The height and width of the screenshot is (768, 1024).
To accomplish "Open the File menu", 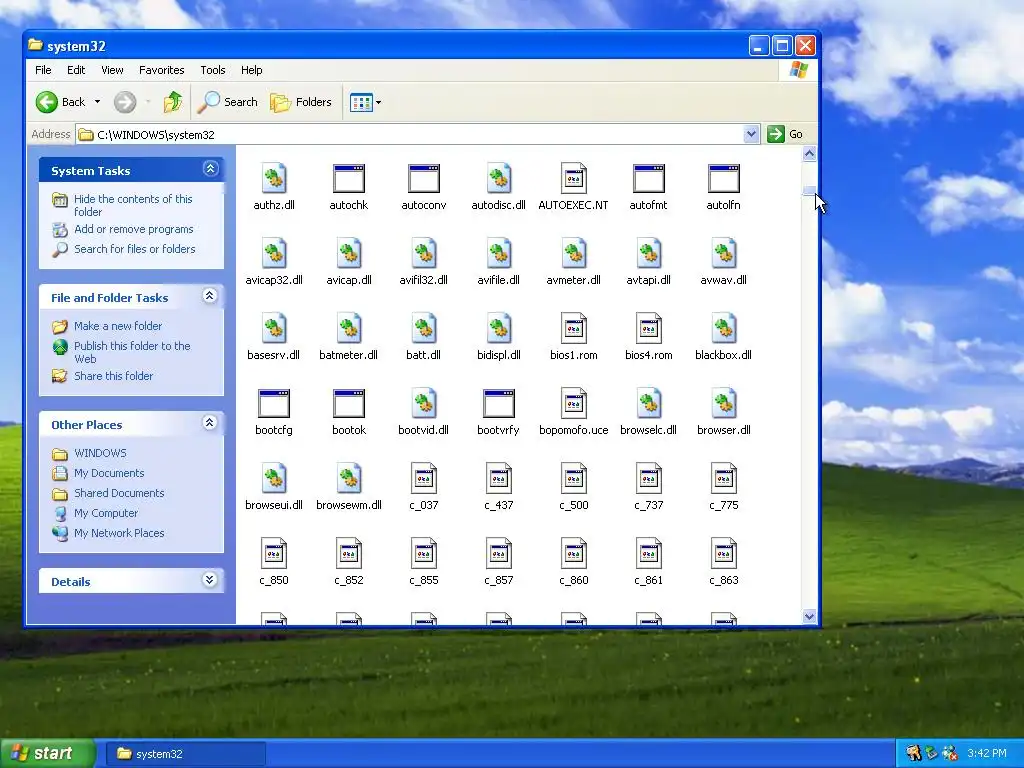I will coord(43,70).
